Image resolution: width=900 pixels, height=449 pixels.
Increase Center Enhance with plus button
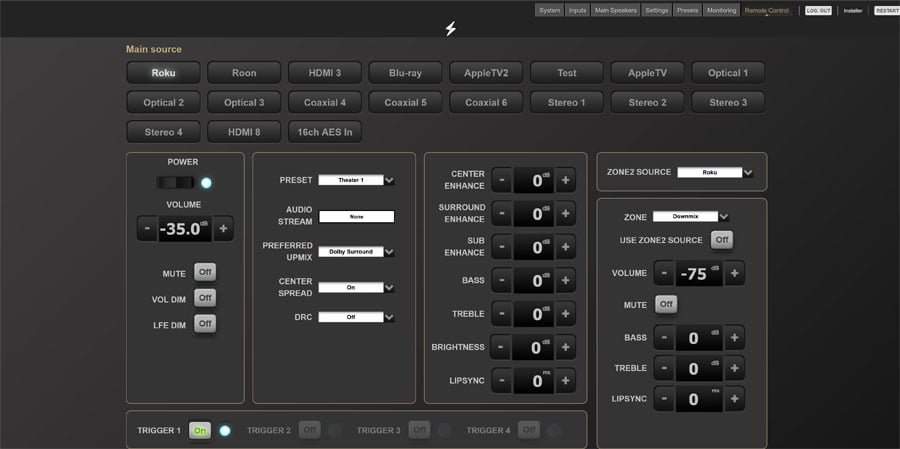(x=565, y=180)
